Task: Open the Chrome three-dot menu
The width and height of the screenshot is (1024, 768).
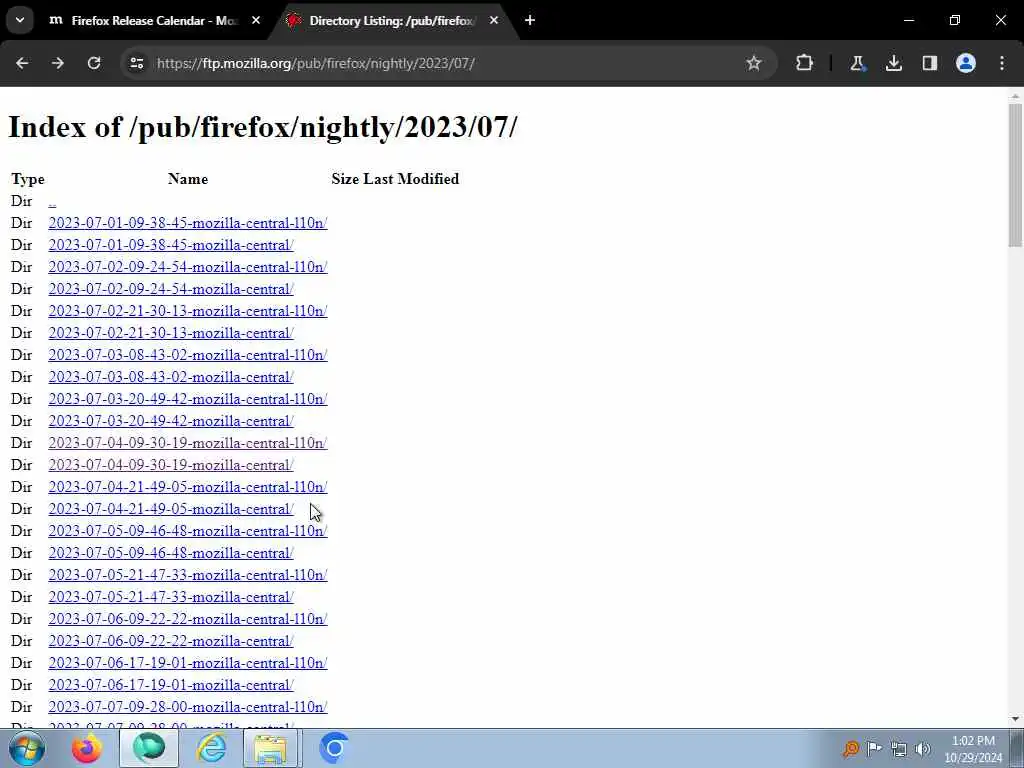Action: [x=1002, y=63]
